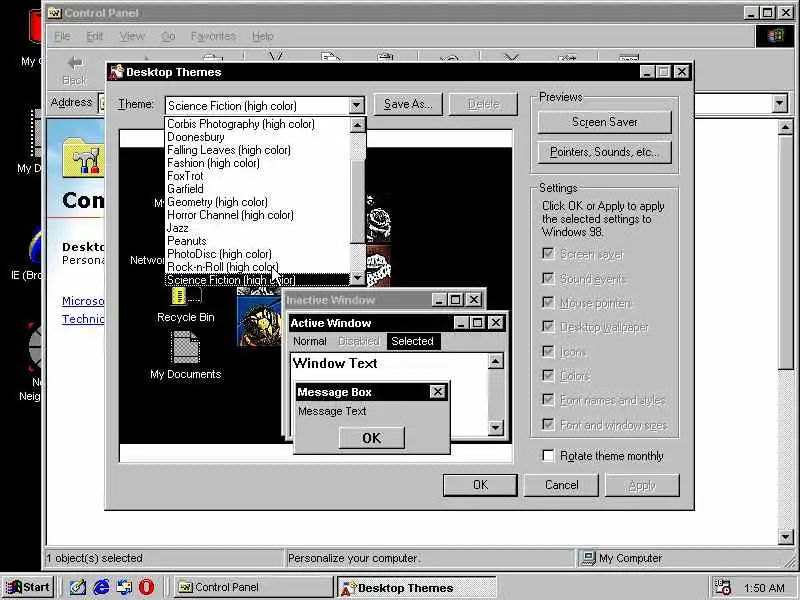
Task: Open the Start menu
Action: (x=29, y=587)
